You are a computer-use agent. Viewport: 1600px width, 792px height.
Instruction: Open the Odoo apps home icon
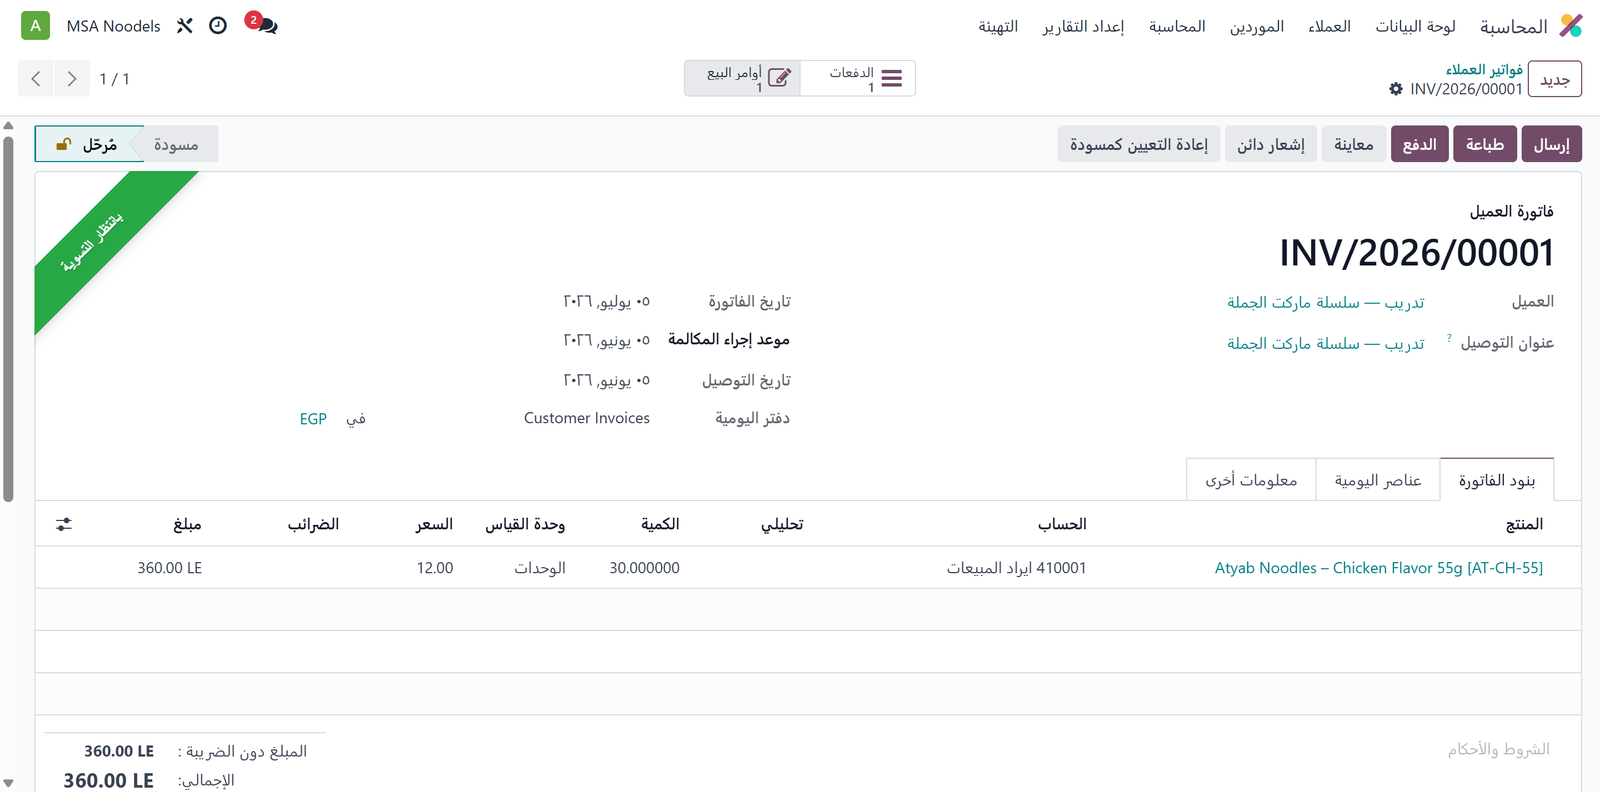pos(1571,26)
